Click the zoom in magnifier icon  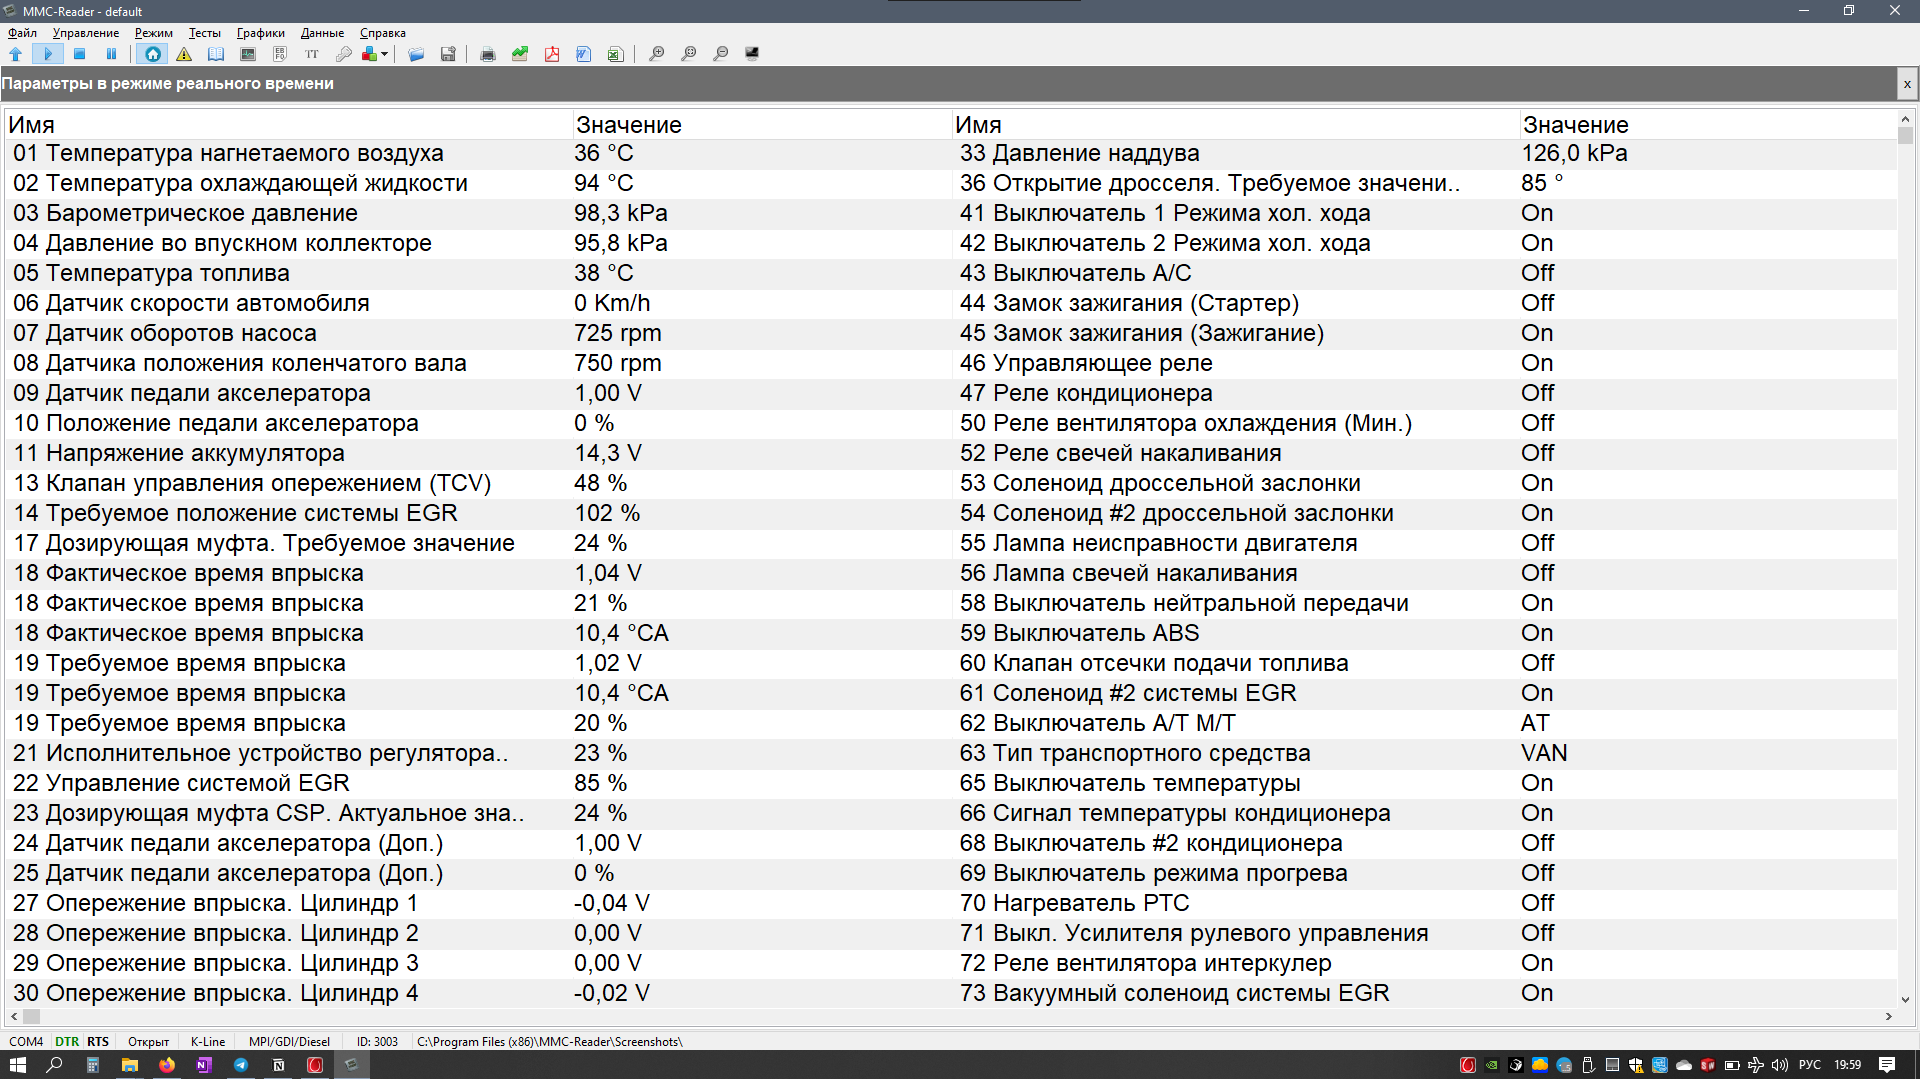(657, 54)
